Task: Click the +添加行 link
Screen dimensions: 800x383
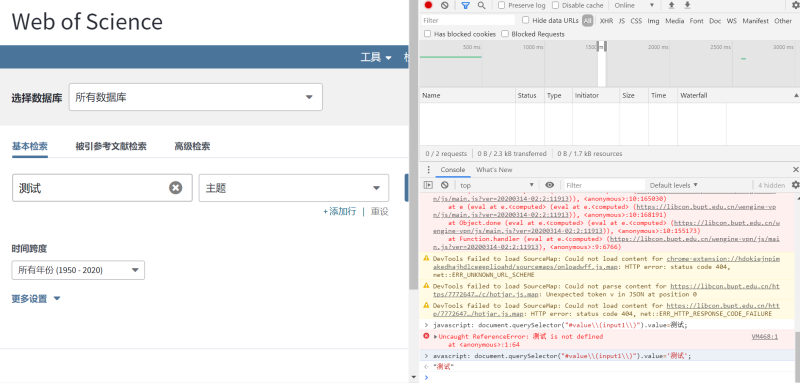Action: 340,211
